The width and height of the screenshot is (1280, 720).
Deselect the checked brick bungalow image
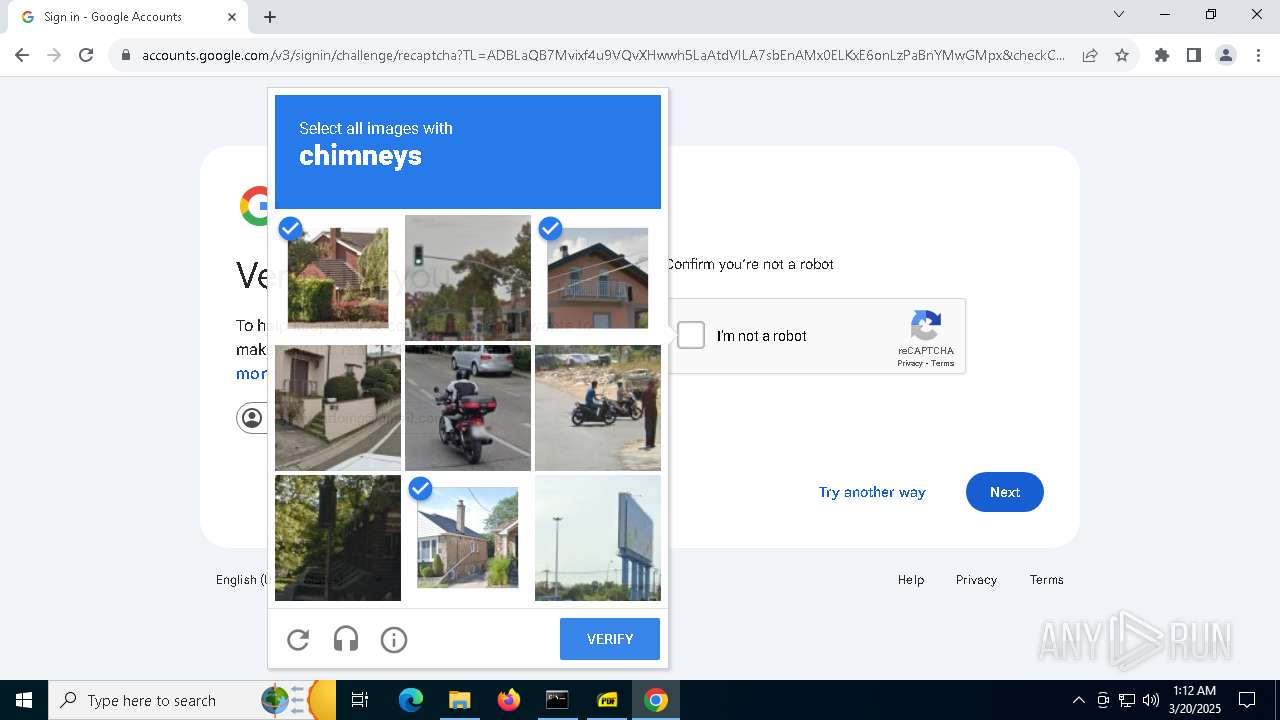468,538
